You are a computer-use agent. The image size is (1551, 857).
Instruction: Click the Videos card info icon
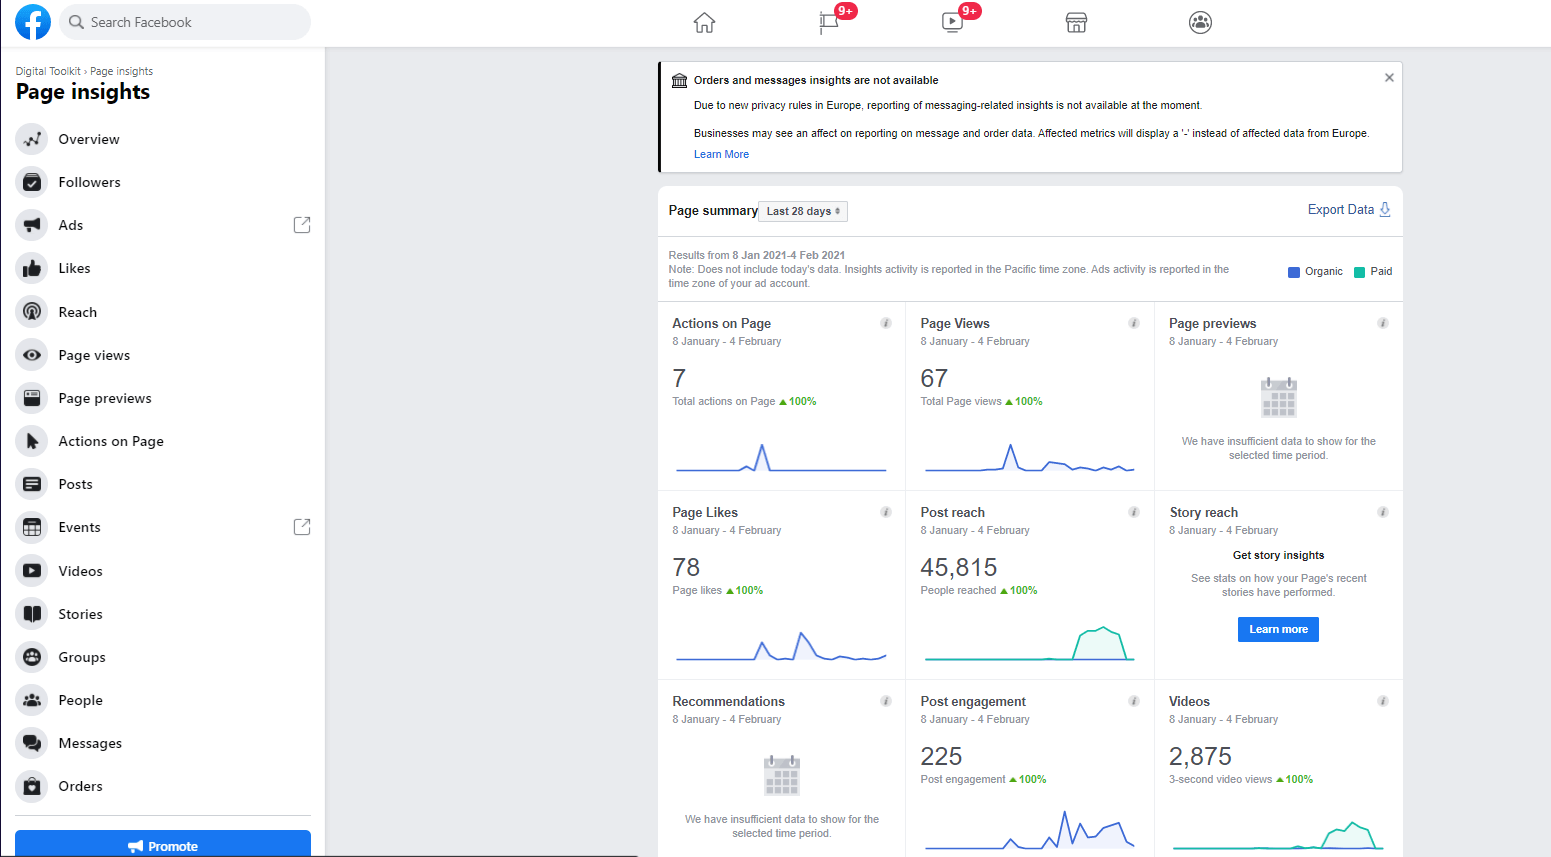click(x=1383, y=701)
